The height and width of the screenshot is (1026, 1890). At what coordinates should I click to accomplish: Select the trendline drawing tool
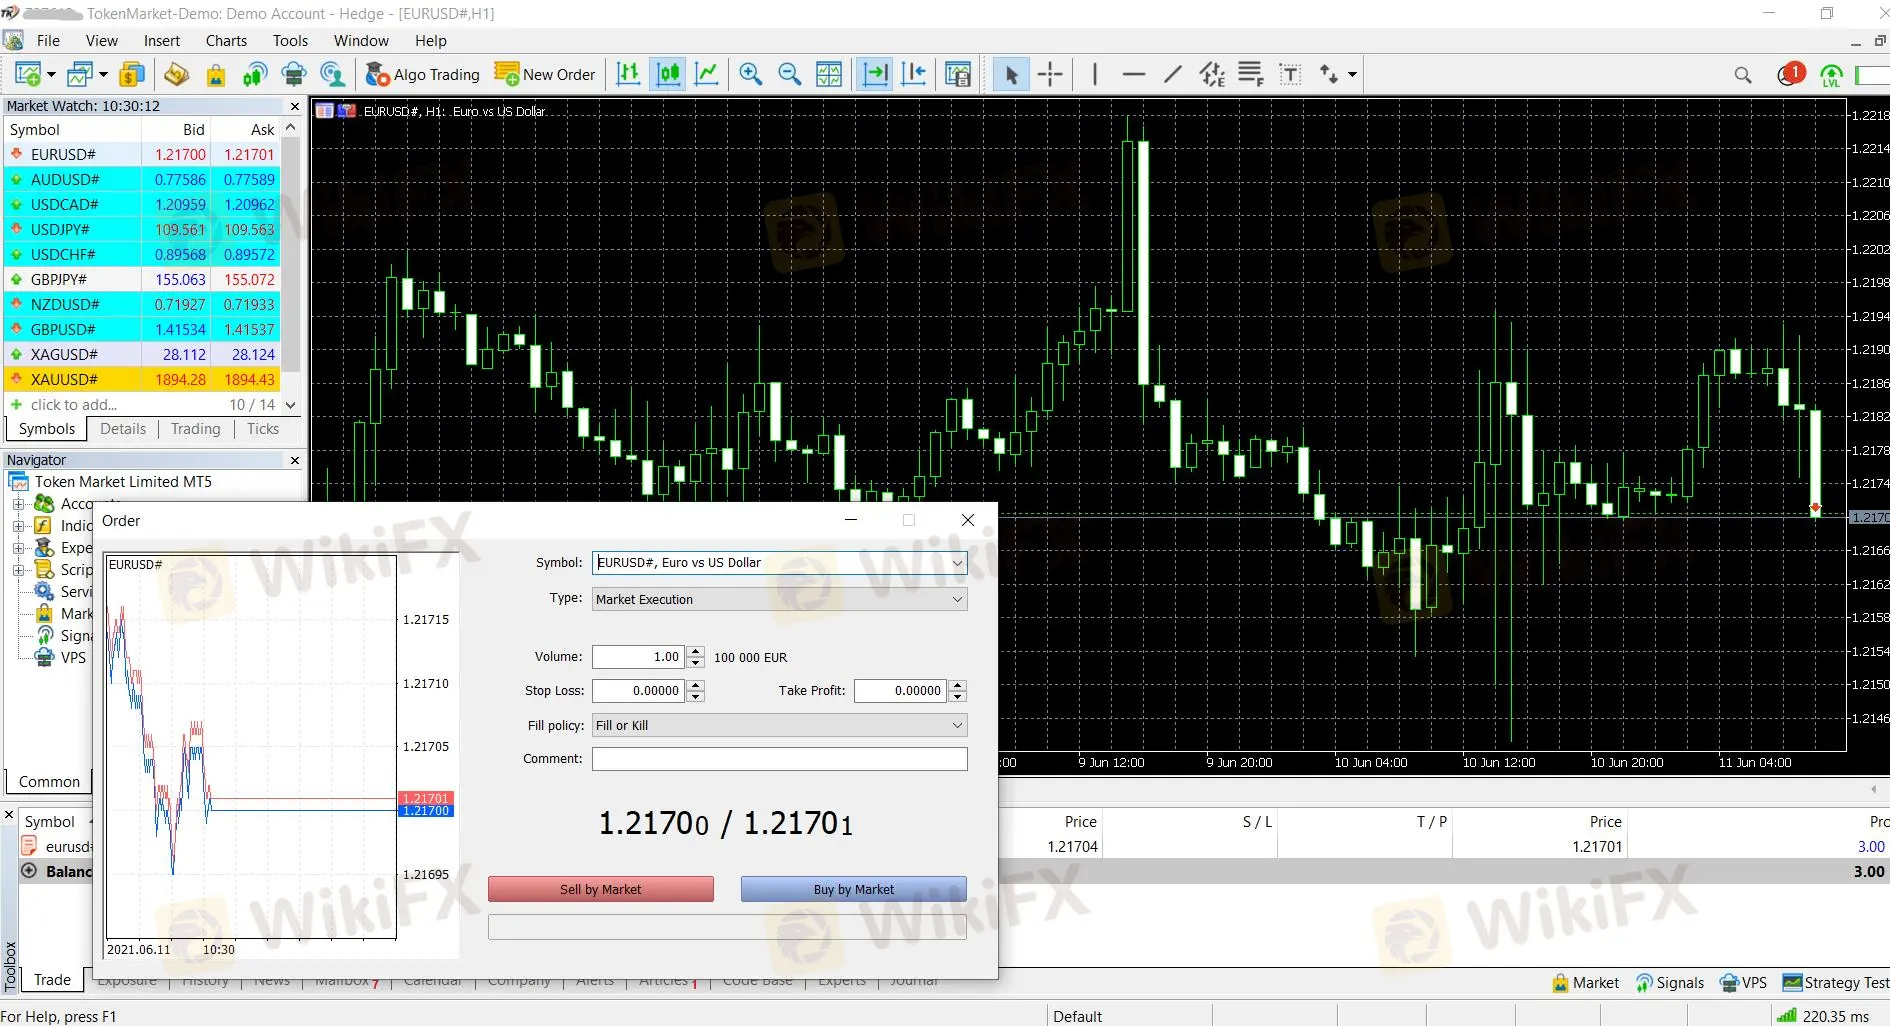(x=1173, y=74)
